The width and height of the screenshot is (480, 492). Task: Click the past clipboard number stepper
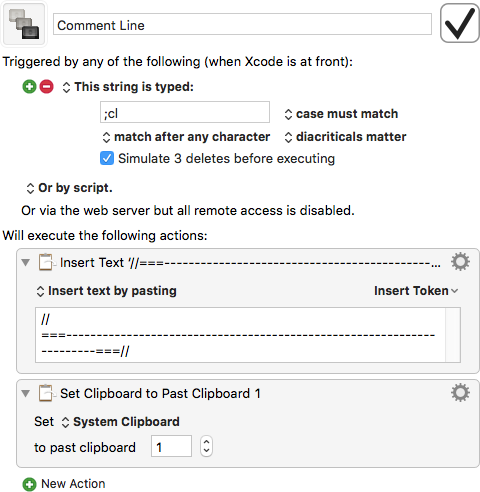tap(206, 446)
